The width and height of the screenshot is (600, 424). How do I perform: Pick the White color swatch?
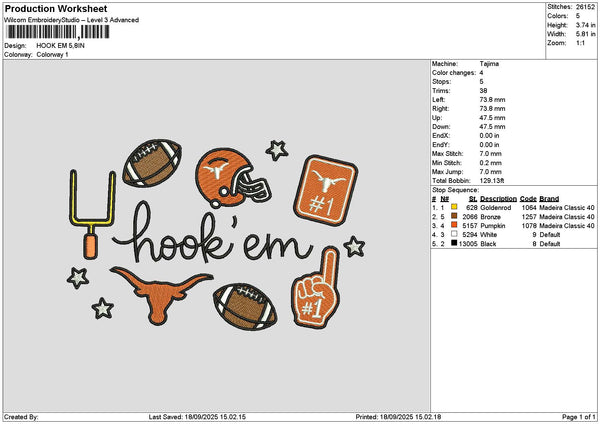point(454,234)
